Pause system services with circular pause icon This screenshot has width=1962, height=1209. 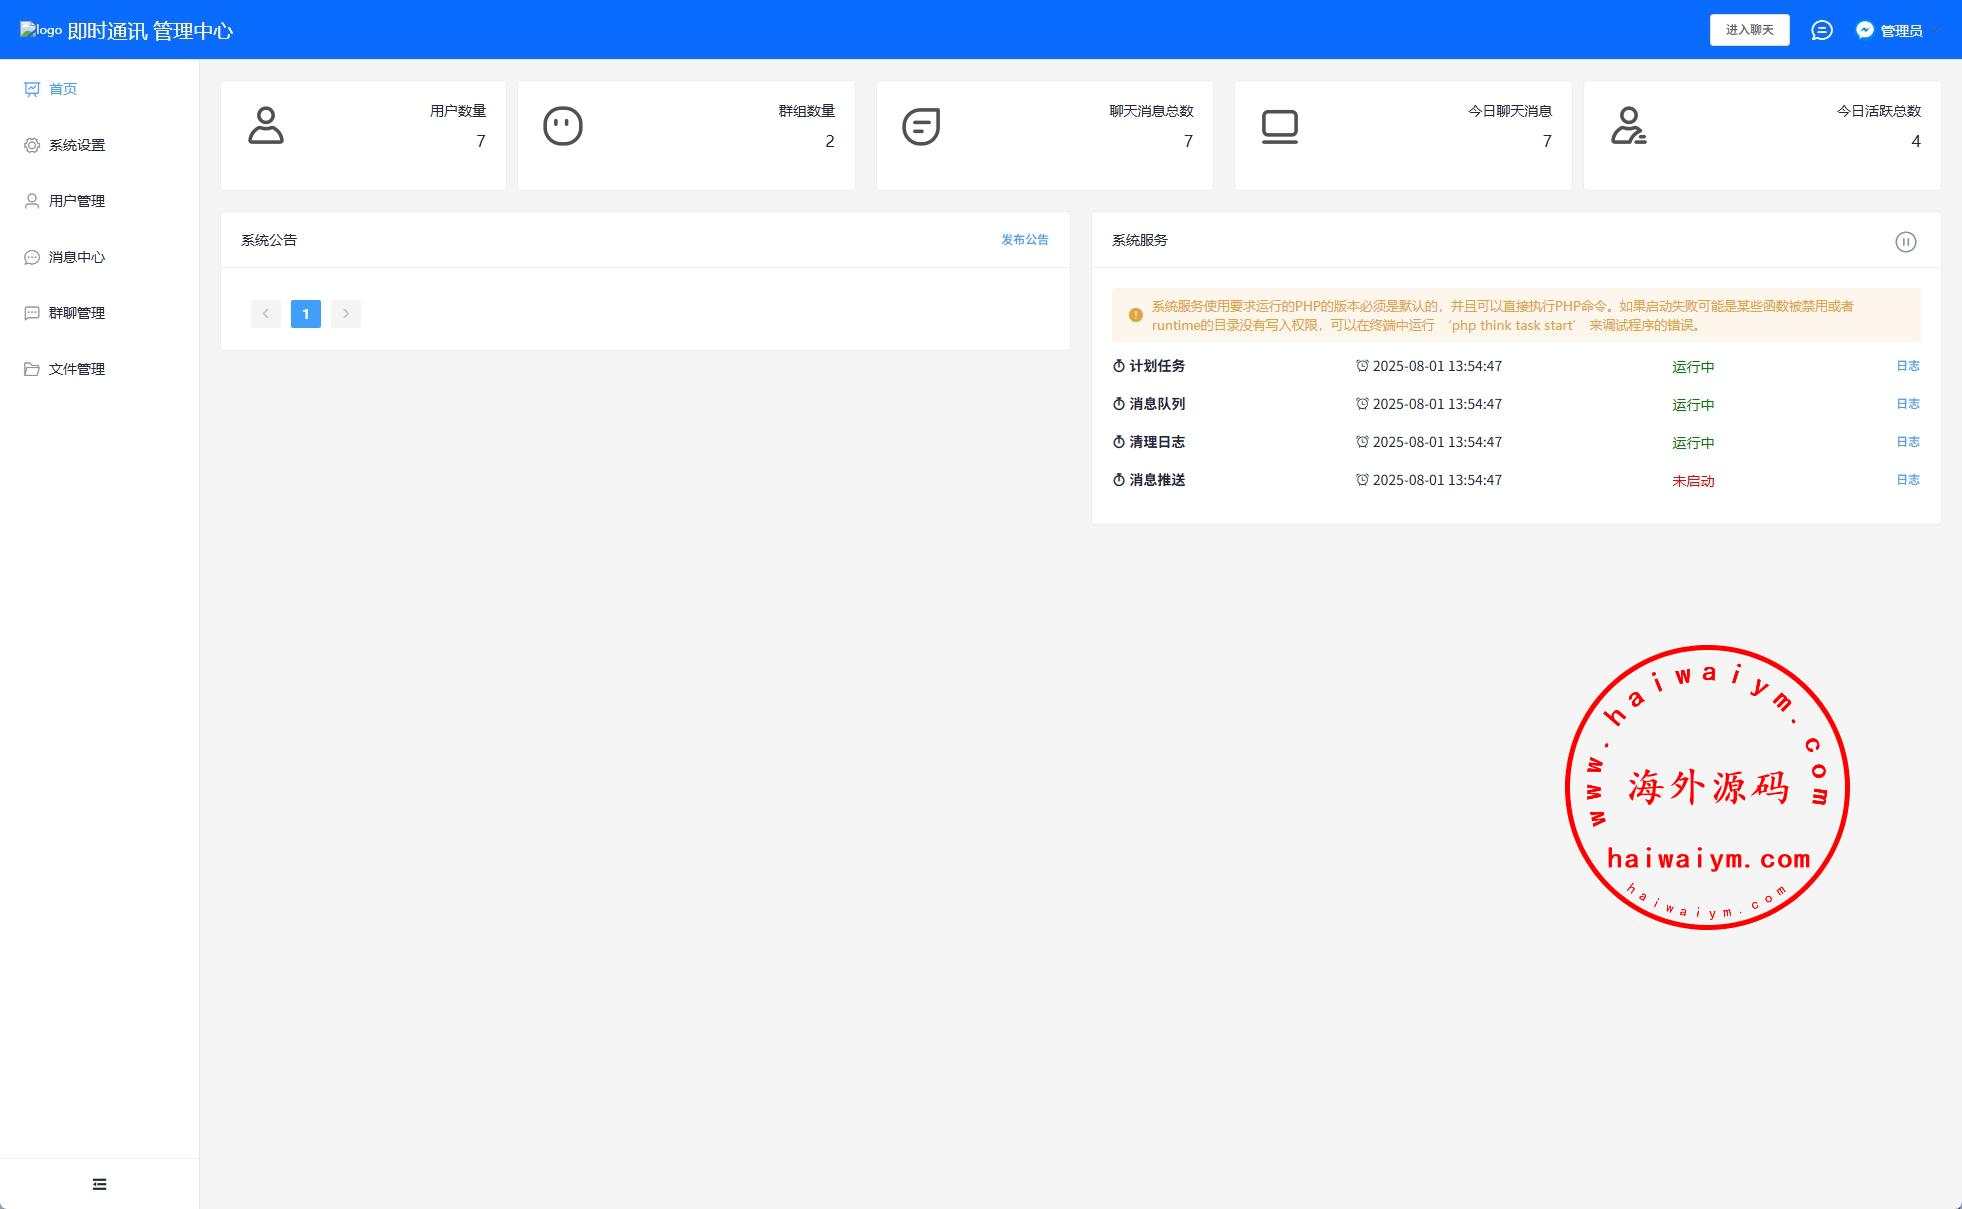pos(1905,241)
